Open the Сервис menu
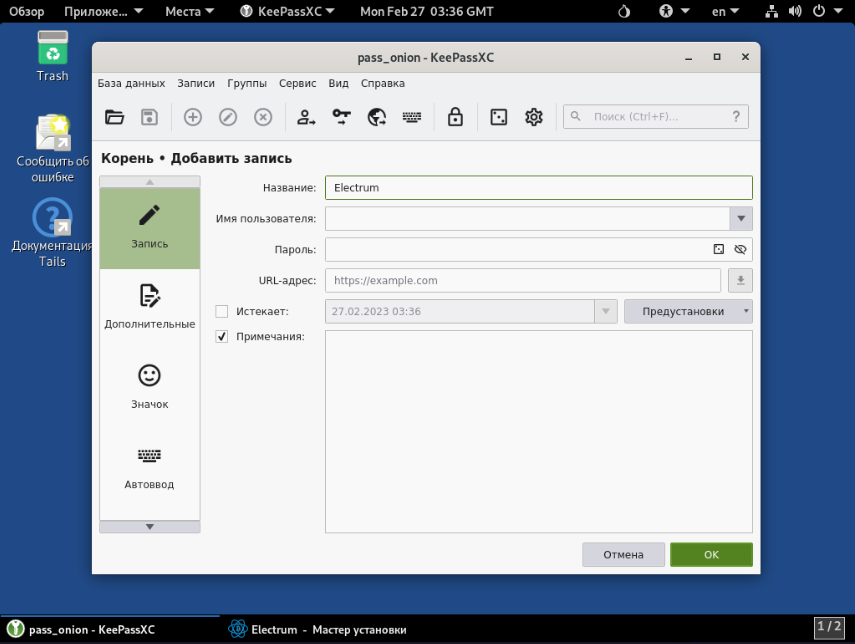This screenshot has height=644, width=855. point(297,84)
